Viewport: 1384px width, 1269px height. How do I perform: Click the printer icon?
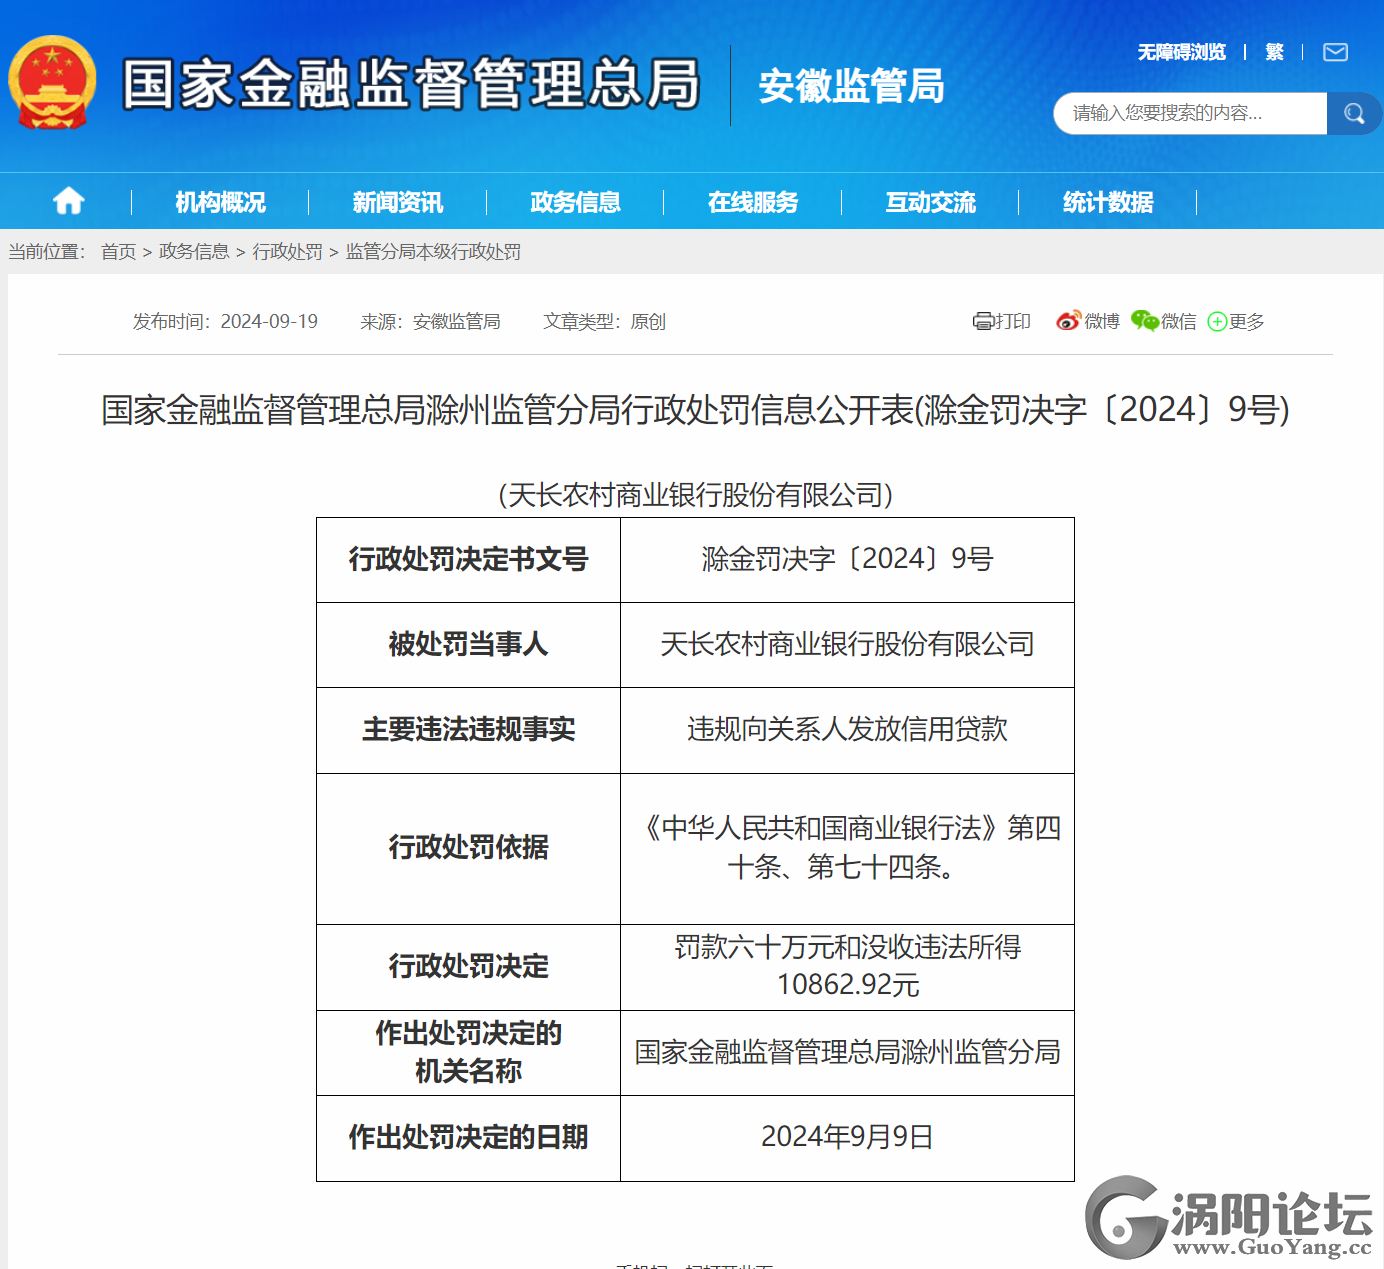(982, 321)
